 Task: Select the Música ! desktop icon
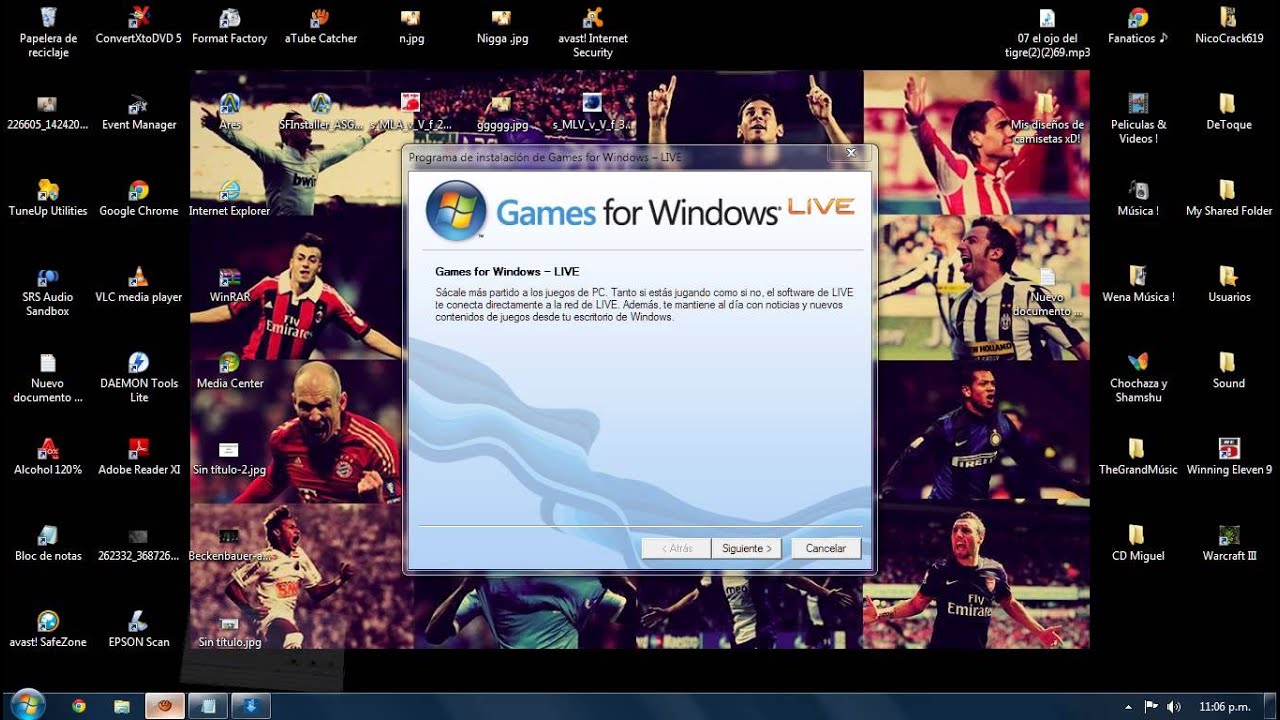tap(1138, 199)
